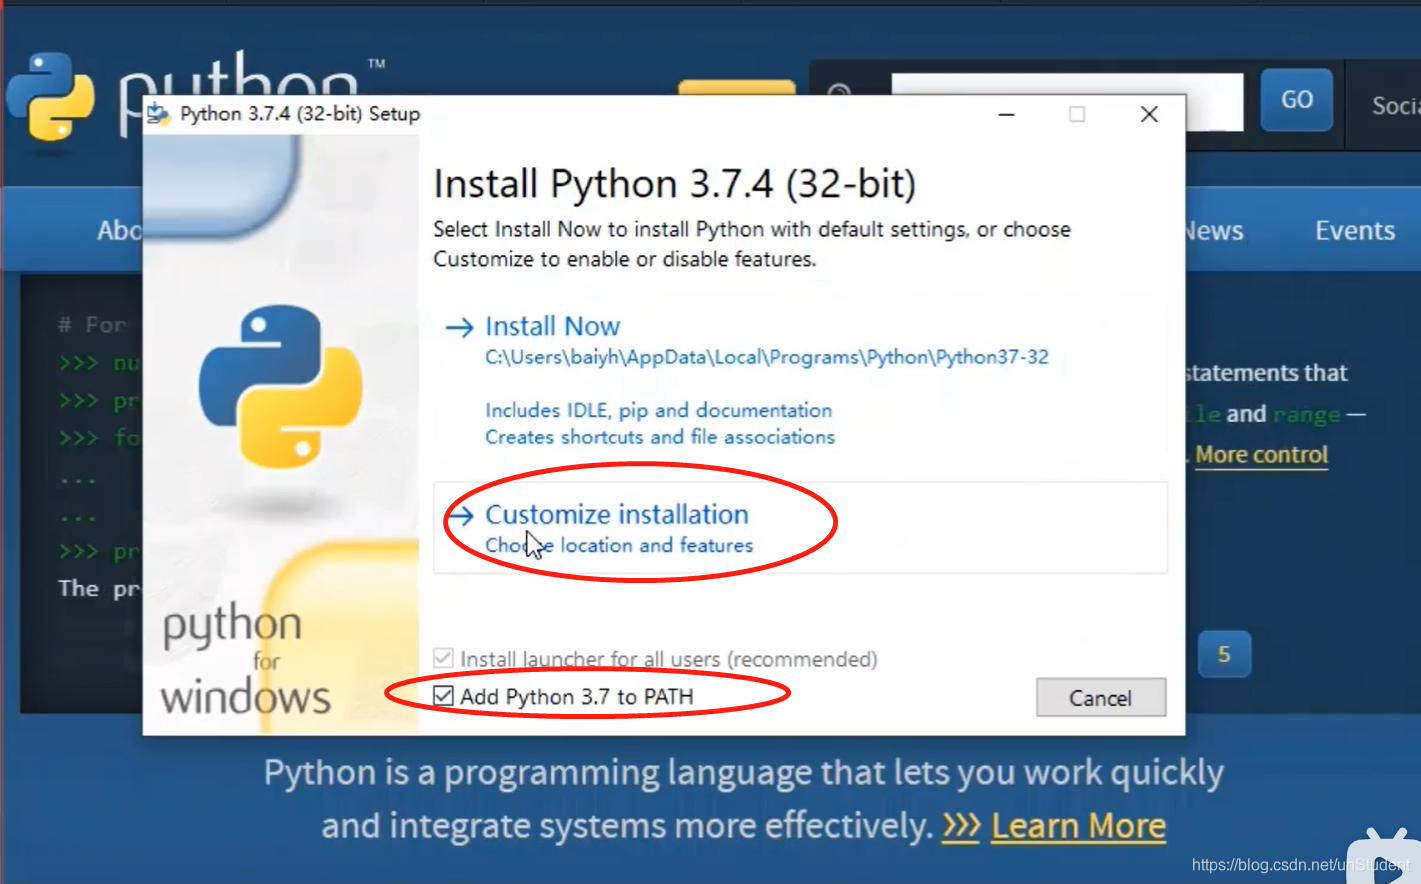
Task: Close the Python Setup window
Action: coord(1149,114)
